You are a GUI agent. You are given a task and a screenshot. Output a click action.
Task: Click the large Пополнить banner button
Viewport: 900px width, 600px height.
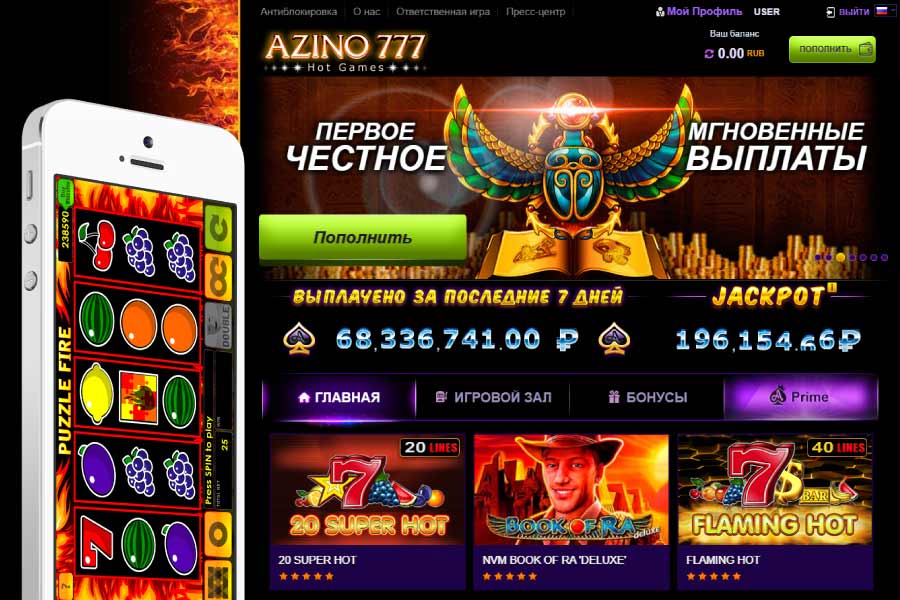click(362, 238)
